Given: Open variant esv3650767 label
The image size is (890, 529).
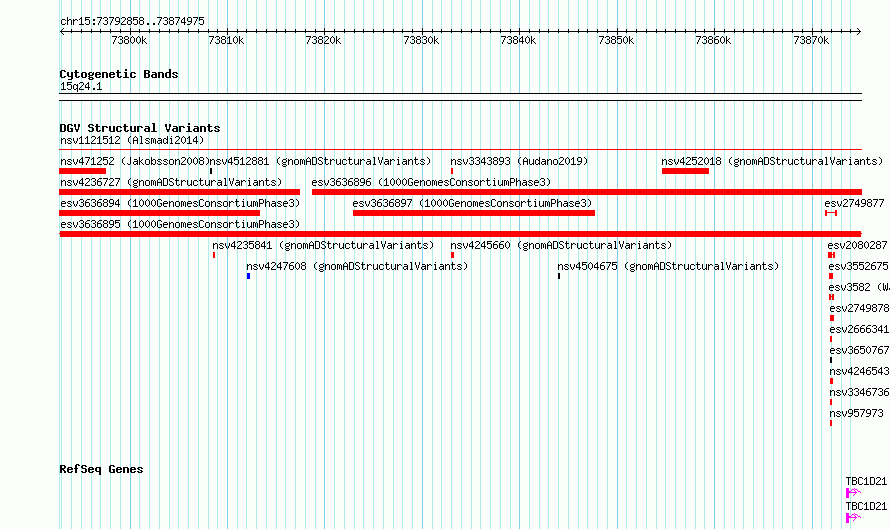Looking at the screenshot, I should 859,350.
